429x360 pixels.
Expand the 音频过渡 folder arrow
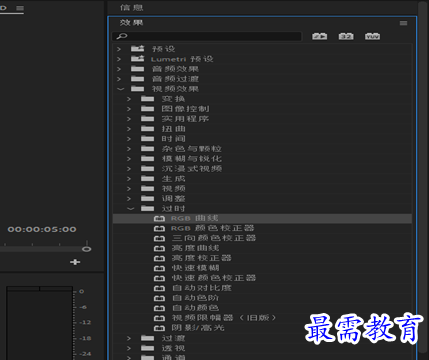[119, 79]
